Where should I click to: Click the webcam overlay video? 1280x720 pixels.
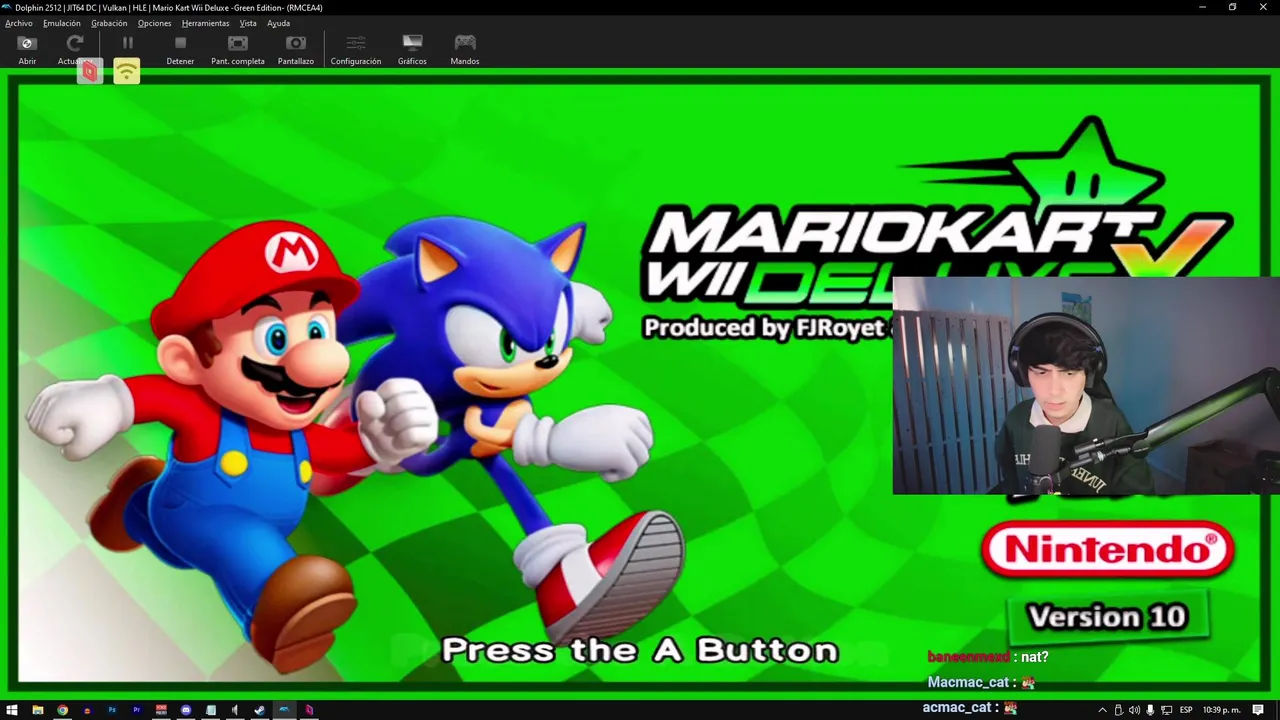1086,386
